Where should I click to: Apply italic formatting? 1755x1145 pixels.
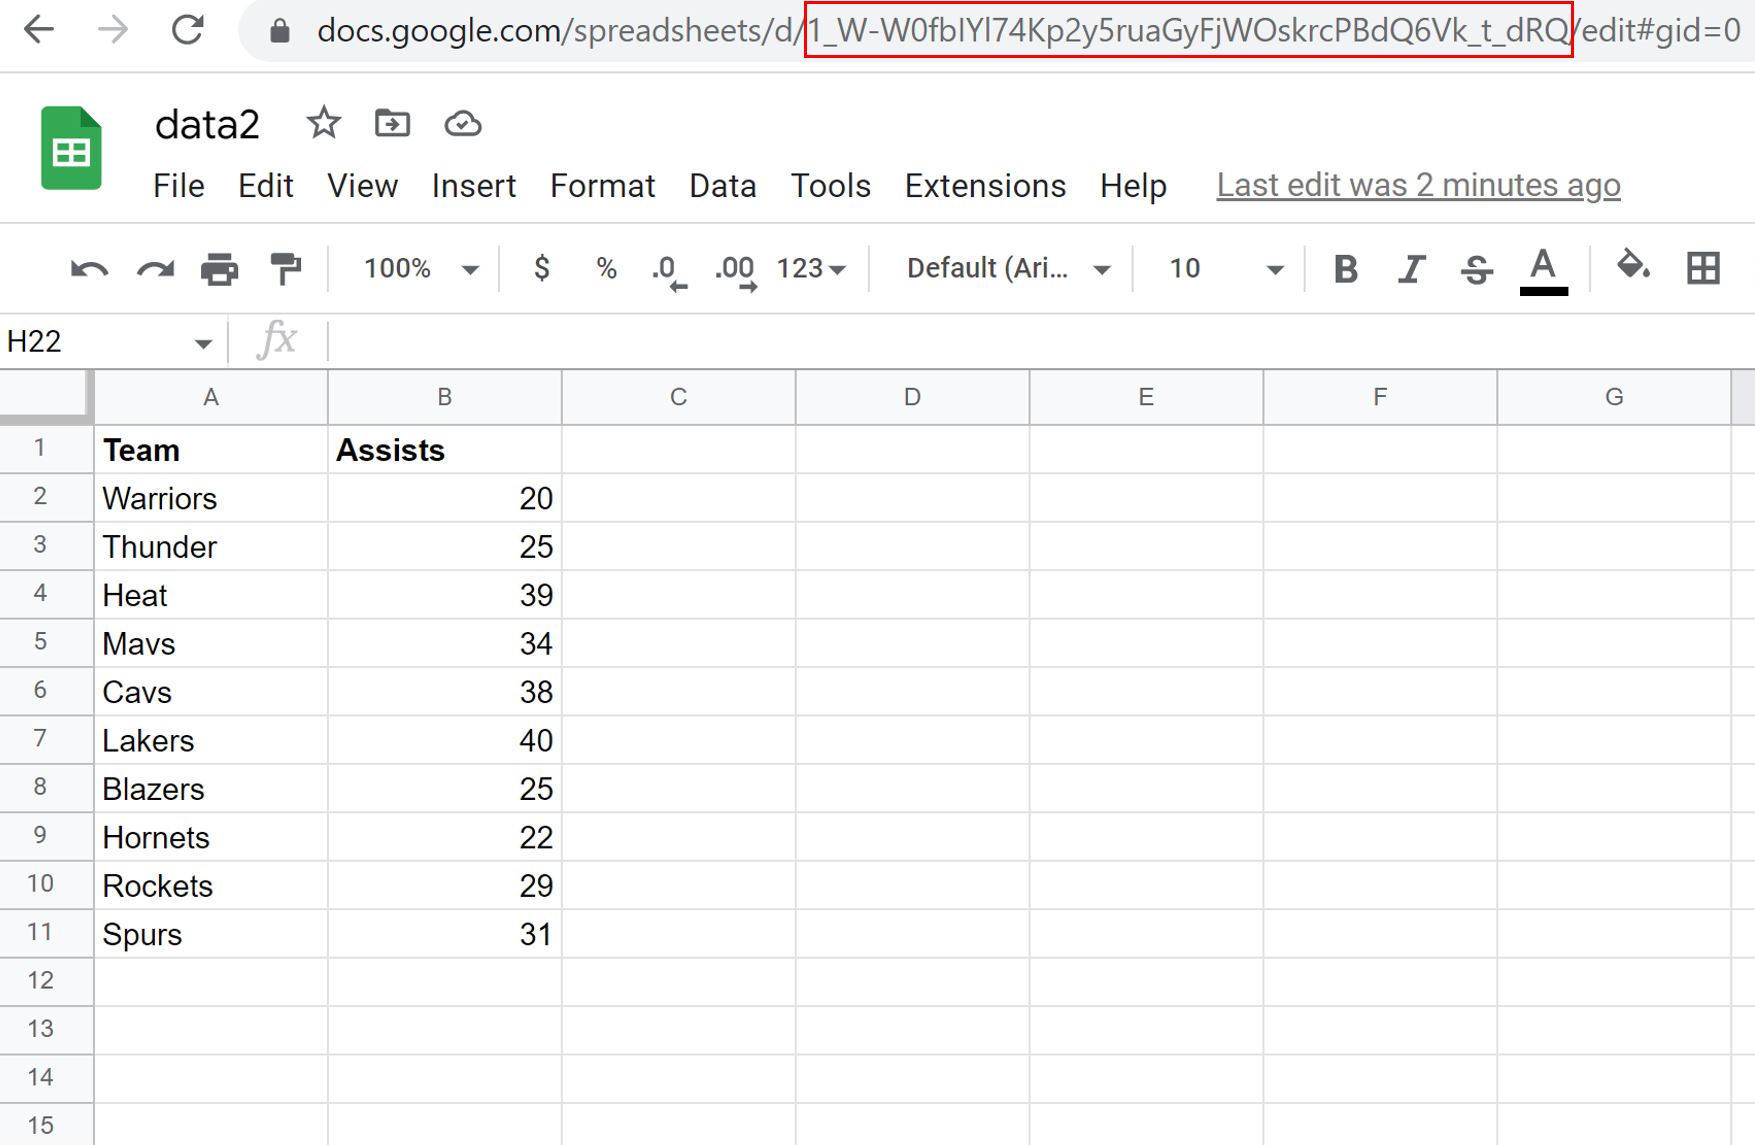[x=1410, y=268]
